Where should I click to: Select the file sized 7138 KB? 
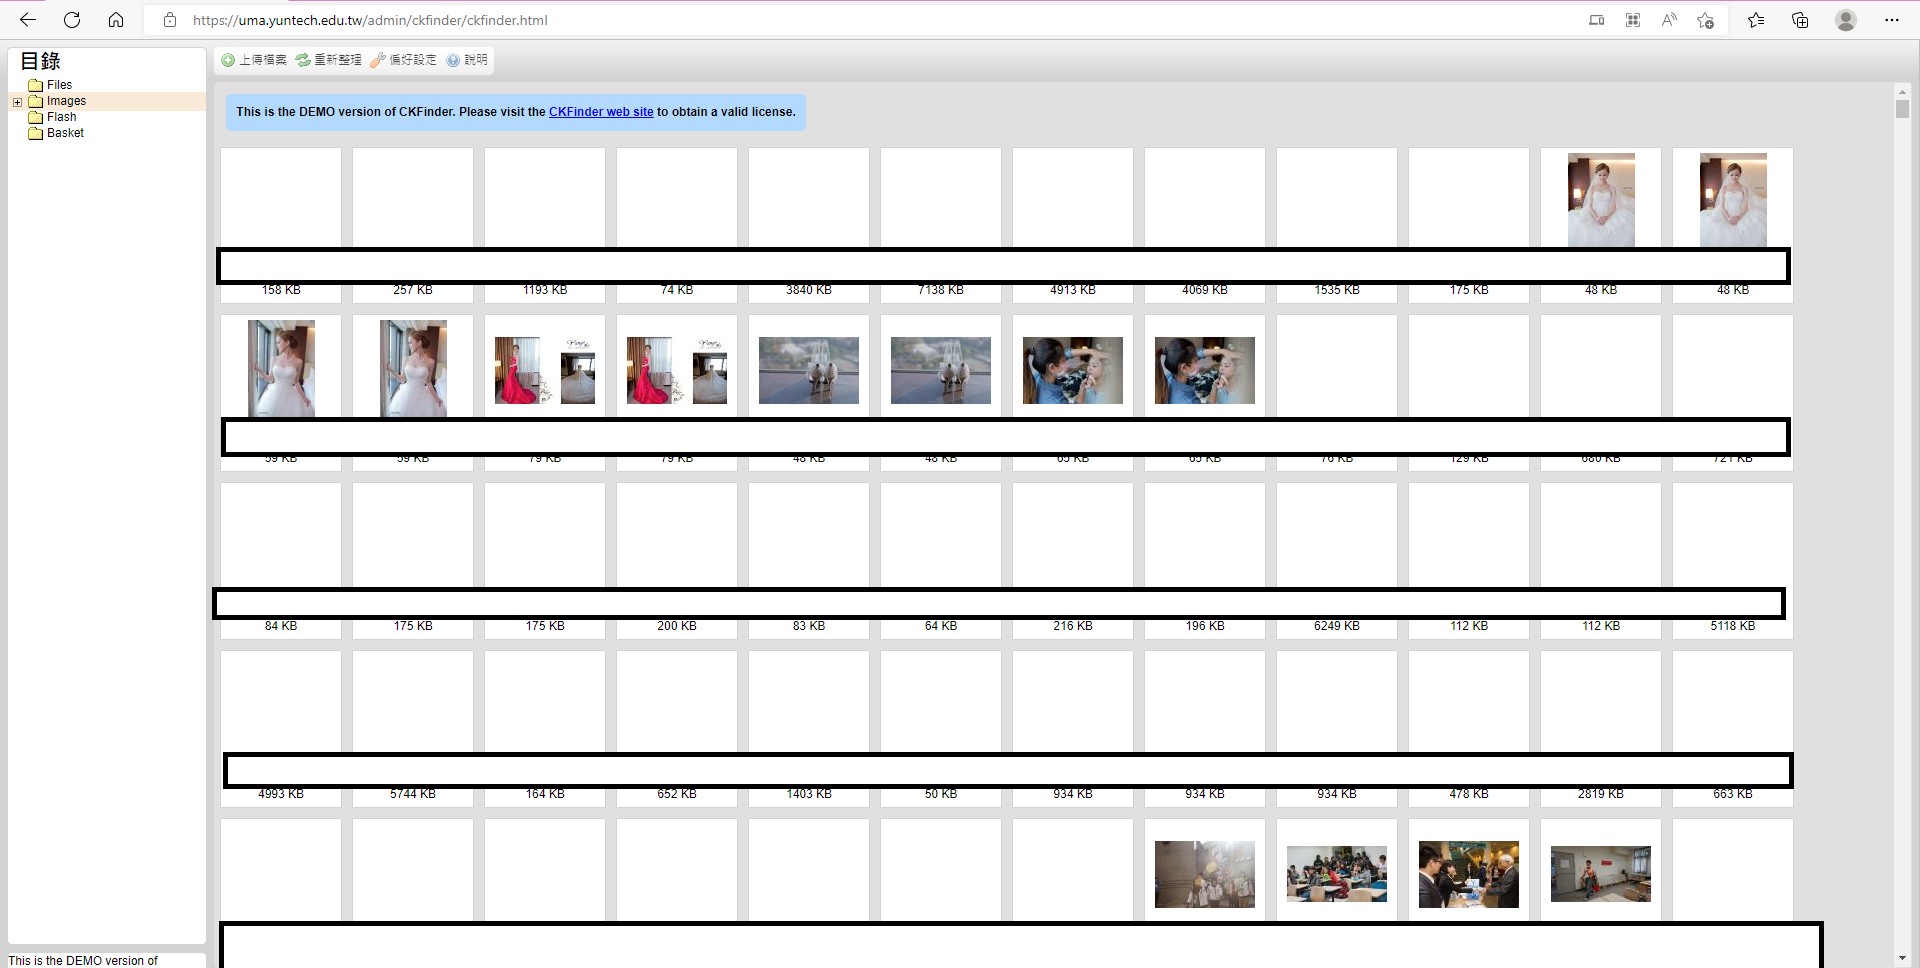coord(941,225)
